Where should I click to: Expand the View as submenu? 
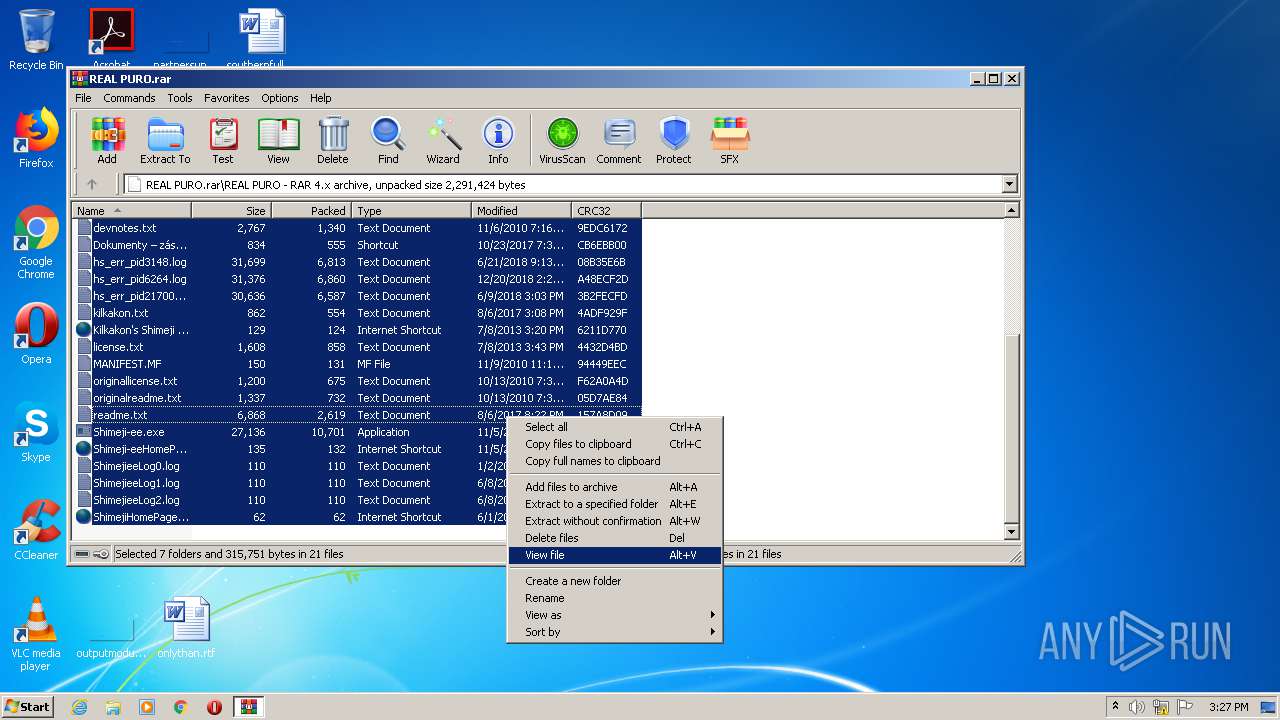(614, 615)
